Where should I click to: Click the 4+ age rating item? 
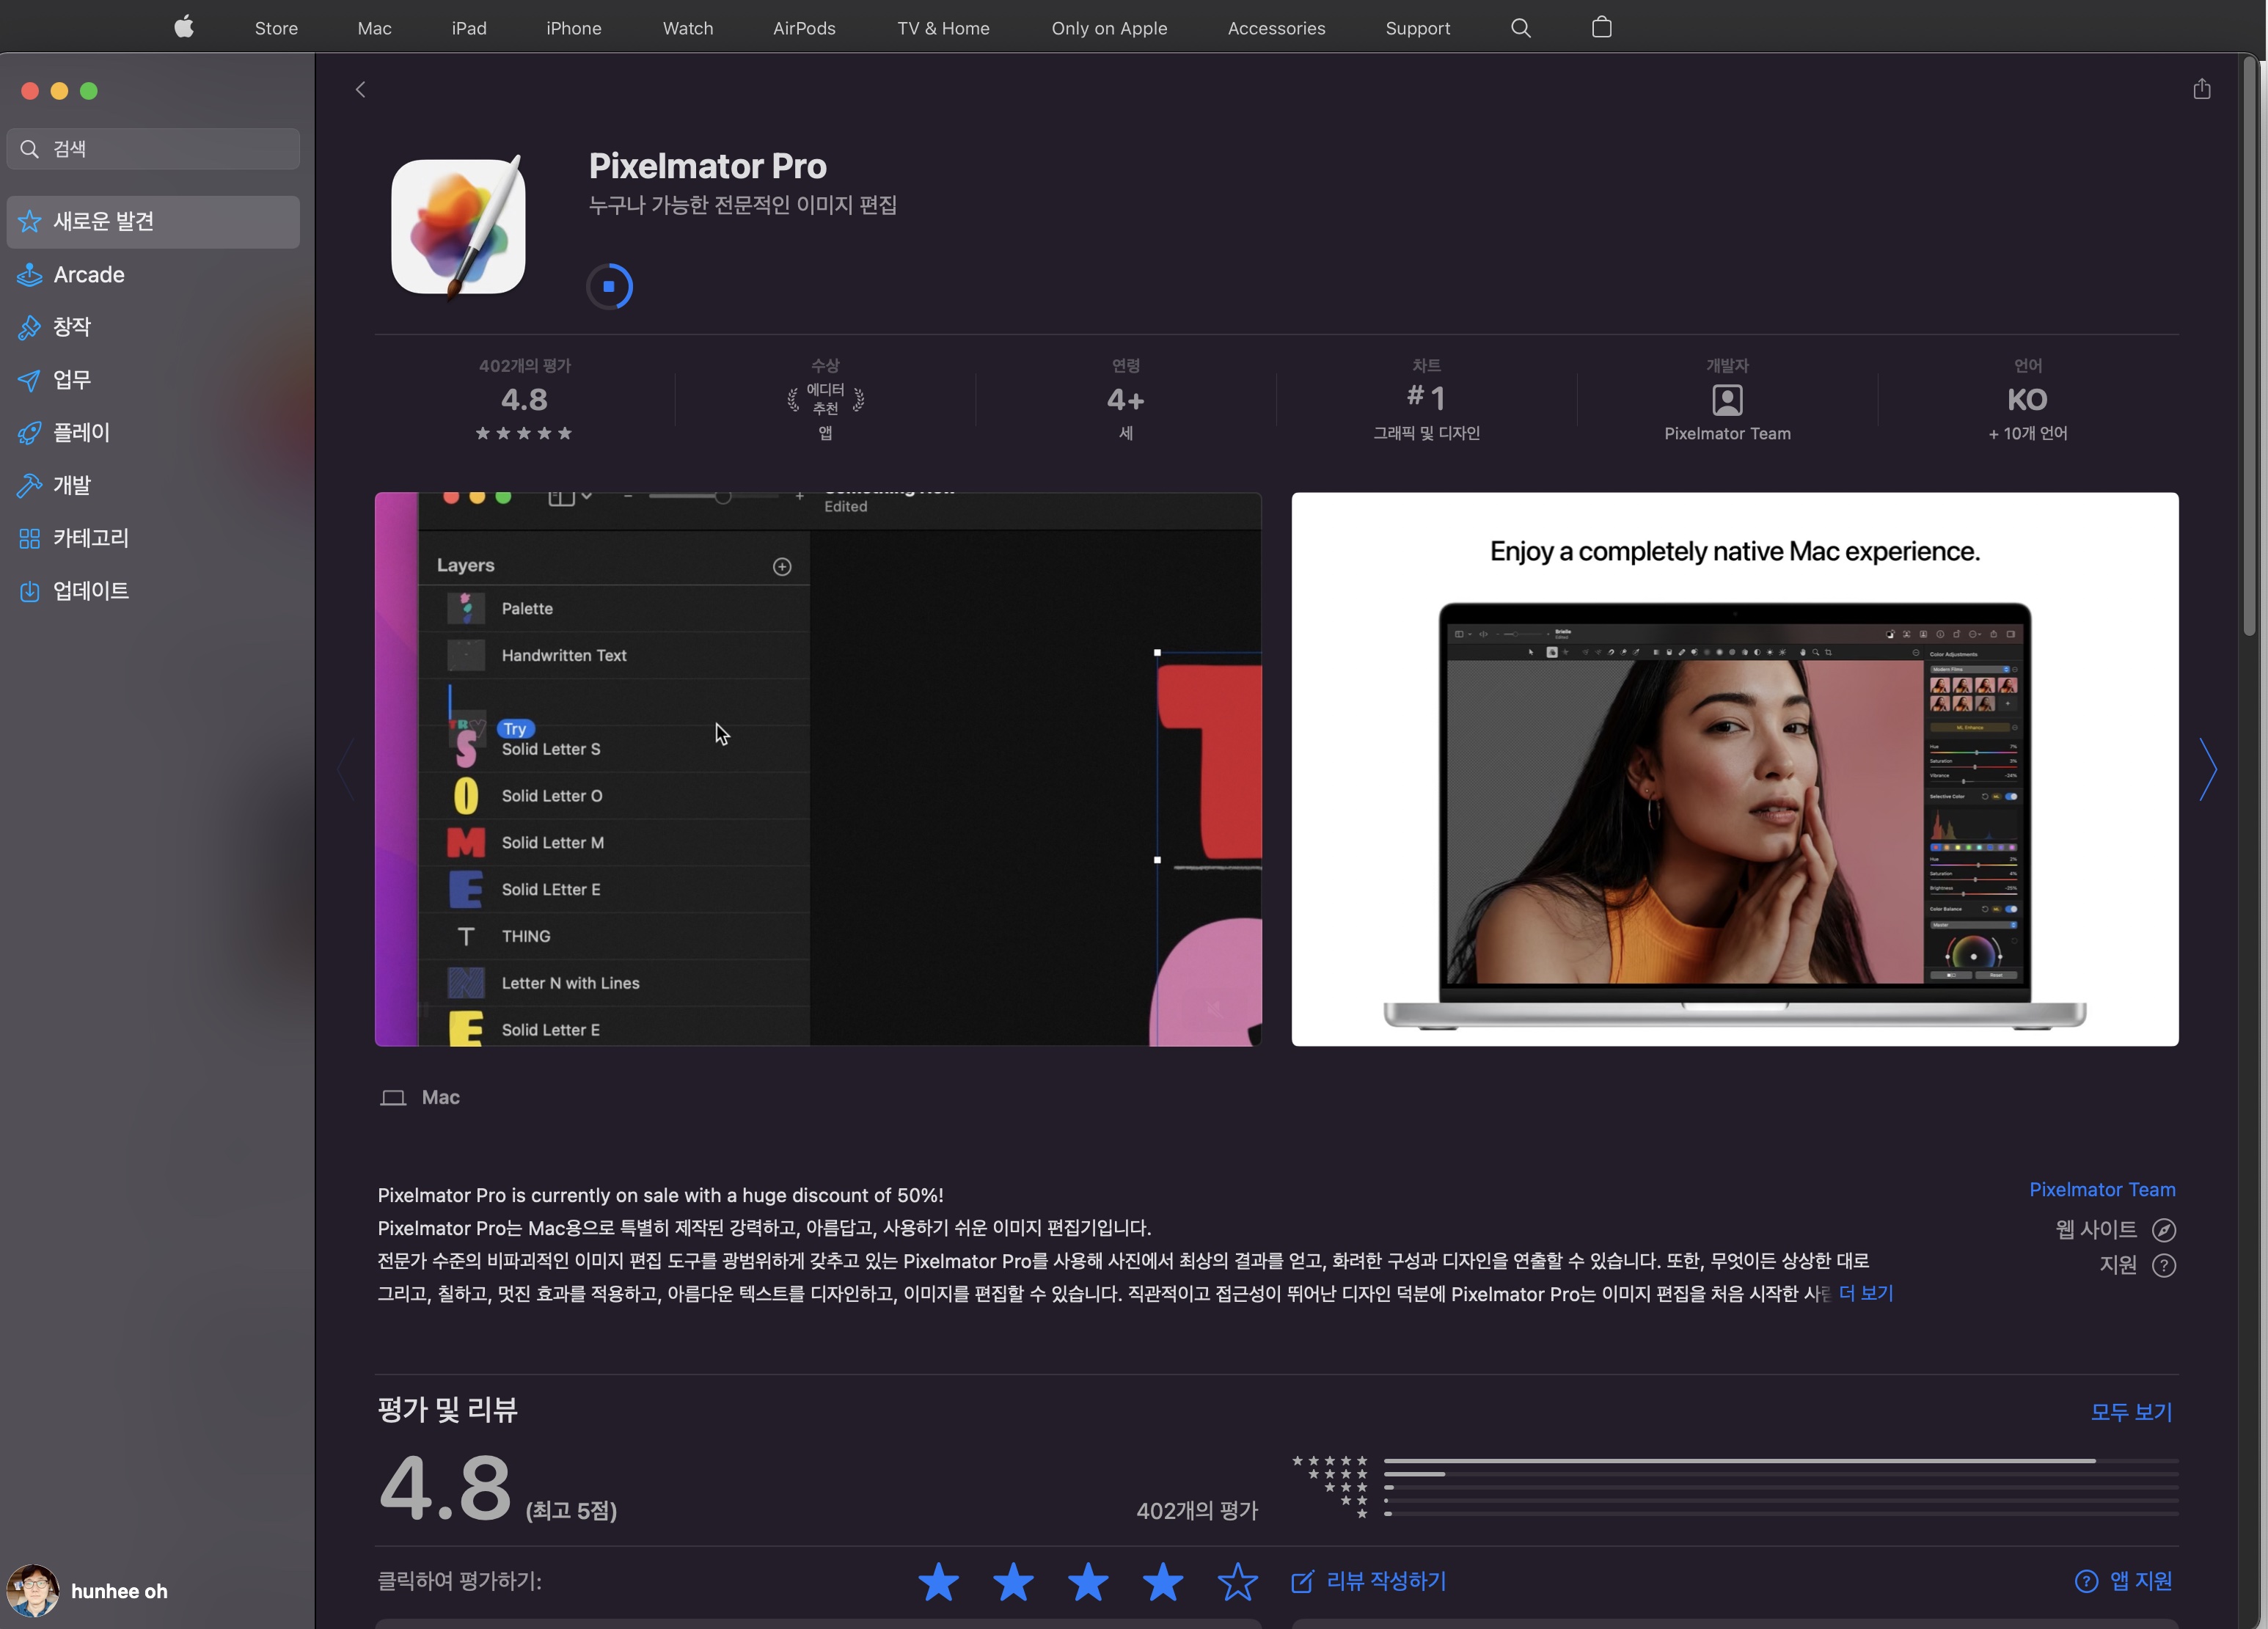pos(1125,400)
